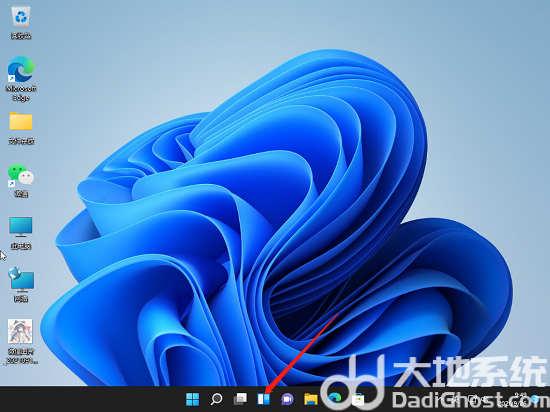This screenshot has width=550, height=412.
Task: Select the yellow folder on the desktop
Action: [x=21, y=121]
